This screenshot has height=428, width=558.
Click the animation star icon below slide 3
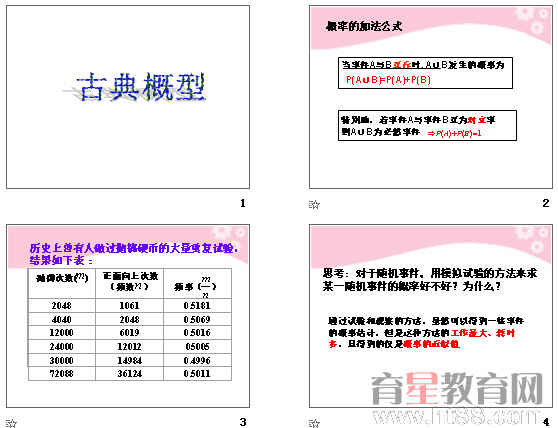point(11,423)
